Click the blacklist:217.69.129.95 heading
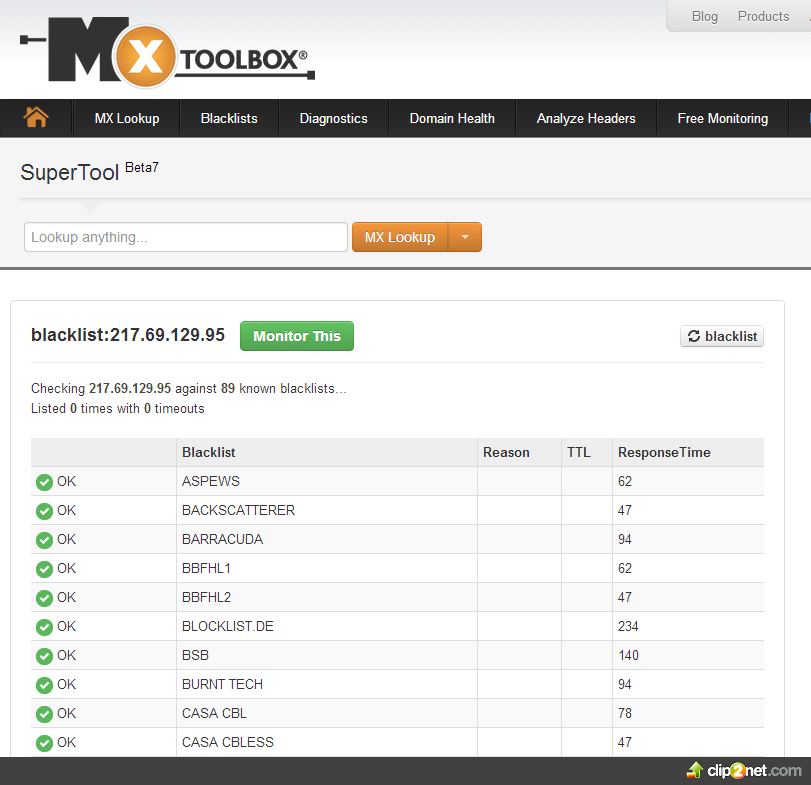The height and width of the screenshot is (785, 811). click(128, 335)
